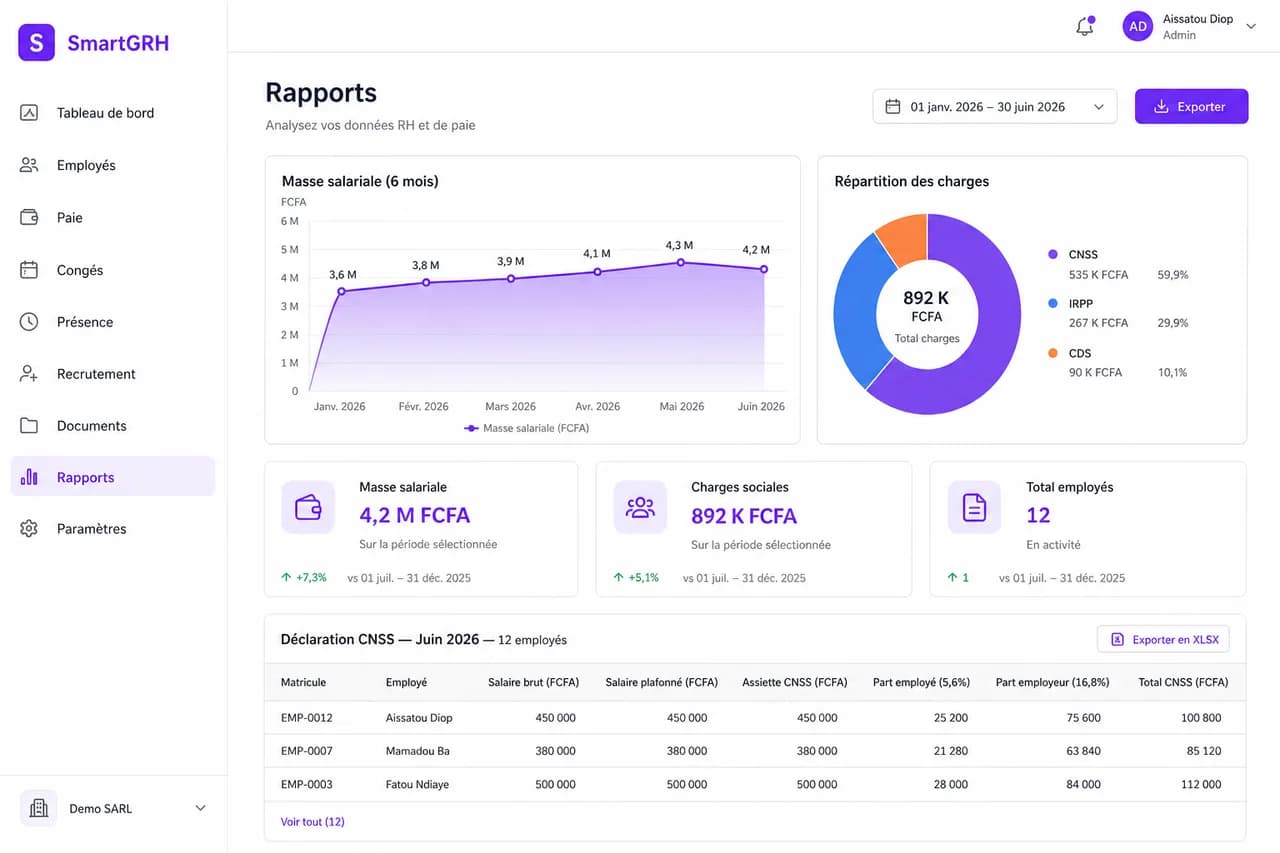This screenshot has width=1280, height=853.
Task: Click the Demo SARL building icon
Action: pos(39,808)
